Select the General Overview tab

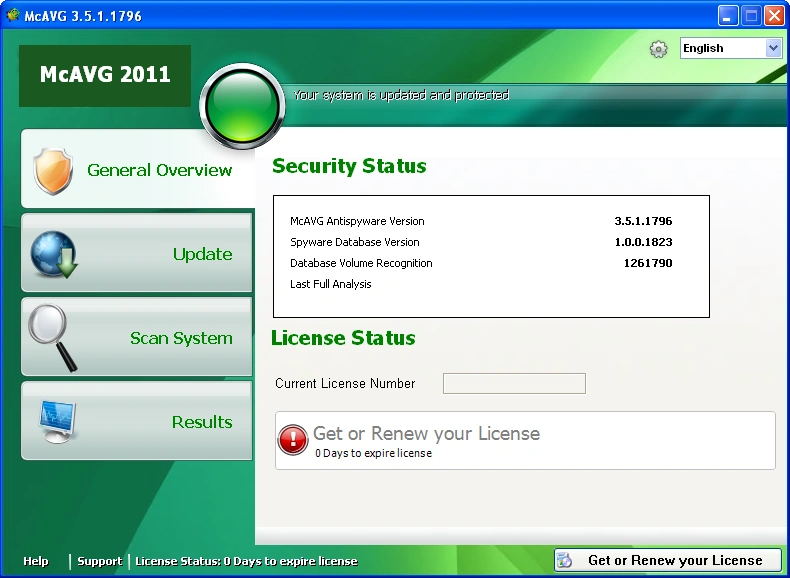point(137,169)
